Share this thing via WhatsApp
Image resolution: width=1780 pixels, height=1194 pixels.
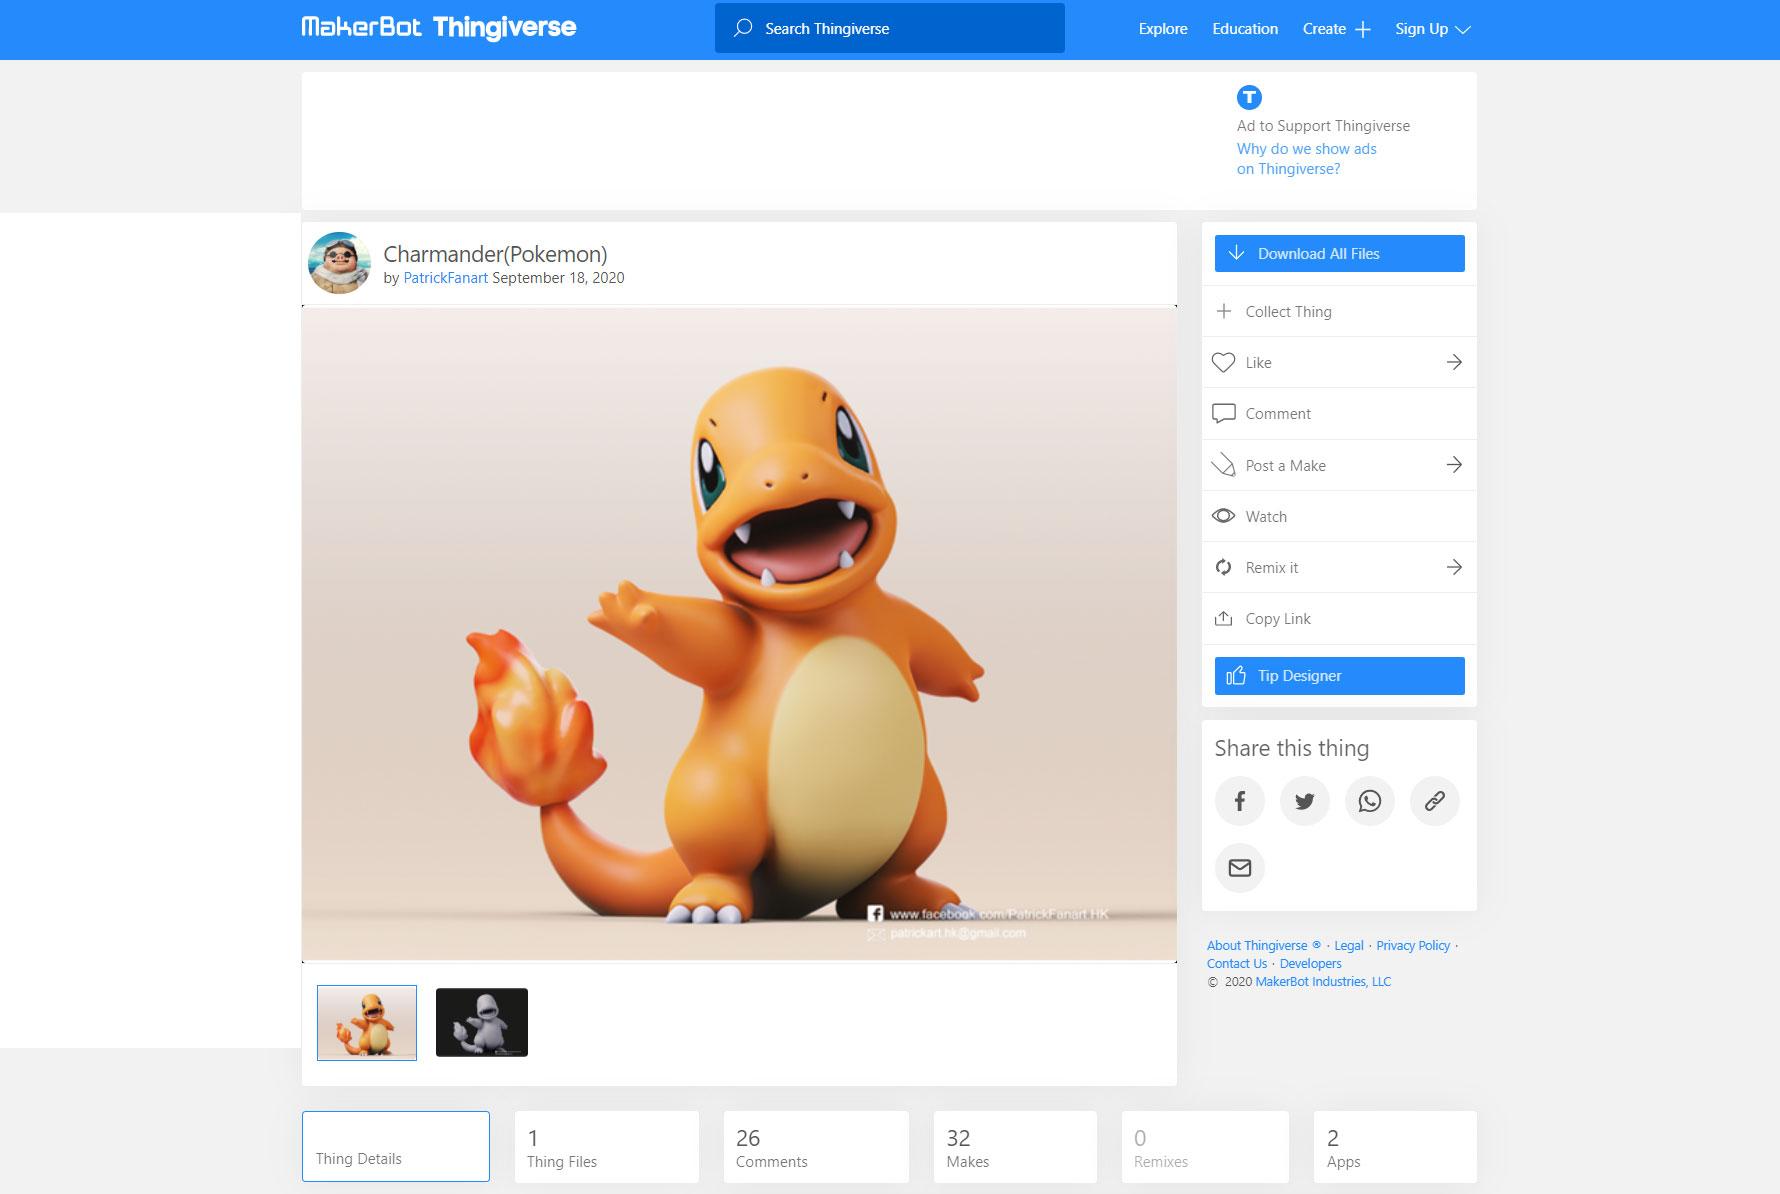[x=1370, y=801]
